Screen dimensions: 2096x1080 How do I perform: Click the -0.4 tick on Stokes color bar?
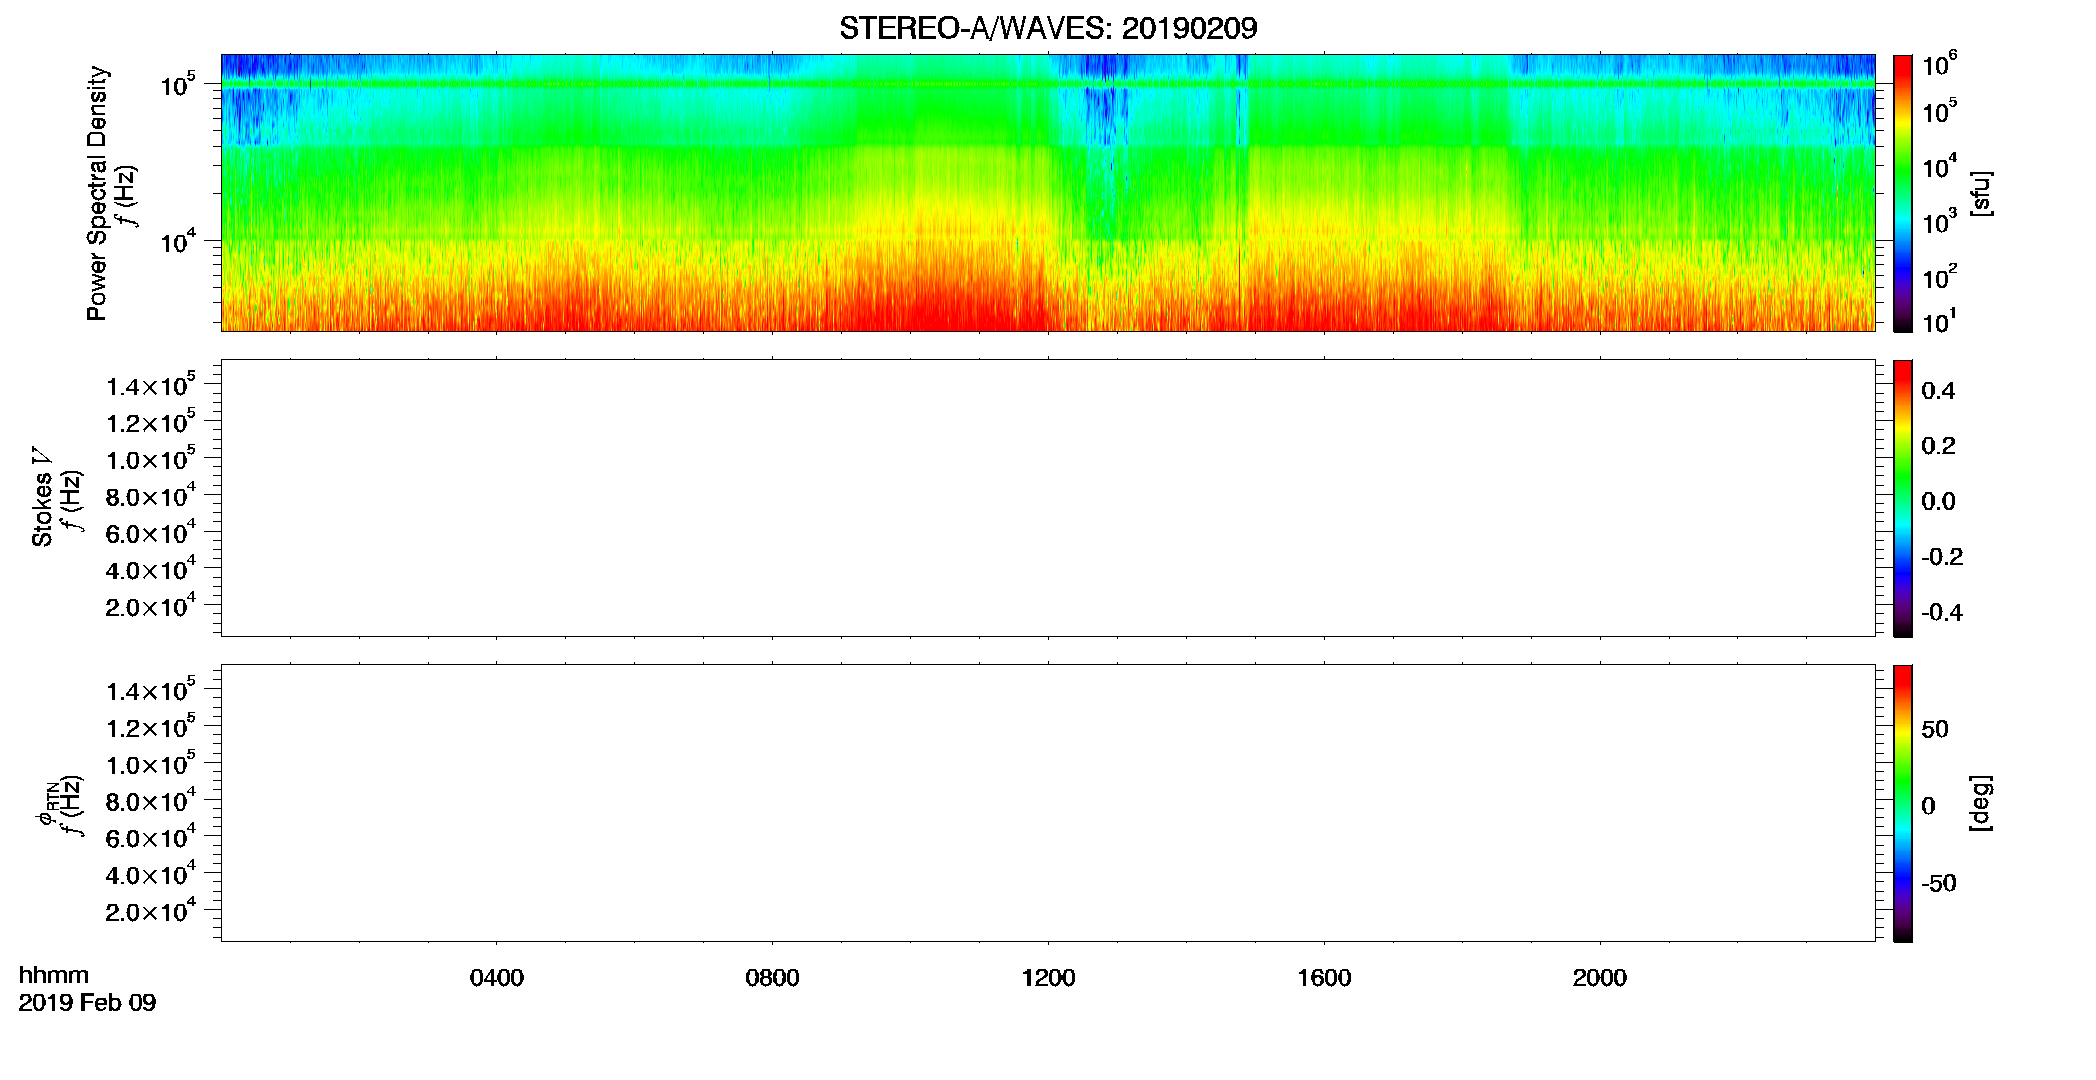[1942, 613]
